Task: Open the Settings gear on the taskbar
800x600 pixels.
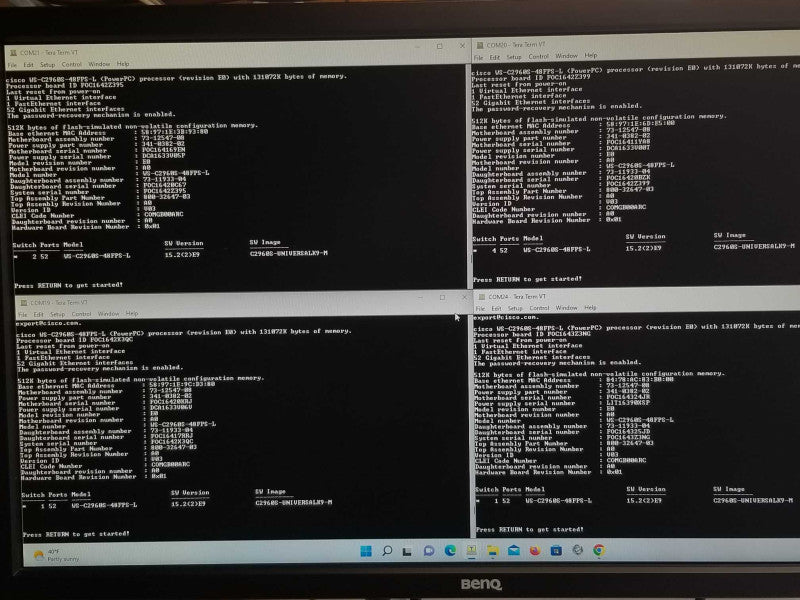Action: click(578, 549)
